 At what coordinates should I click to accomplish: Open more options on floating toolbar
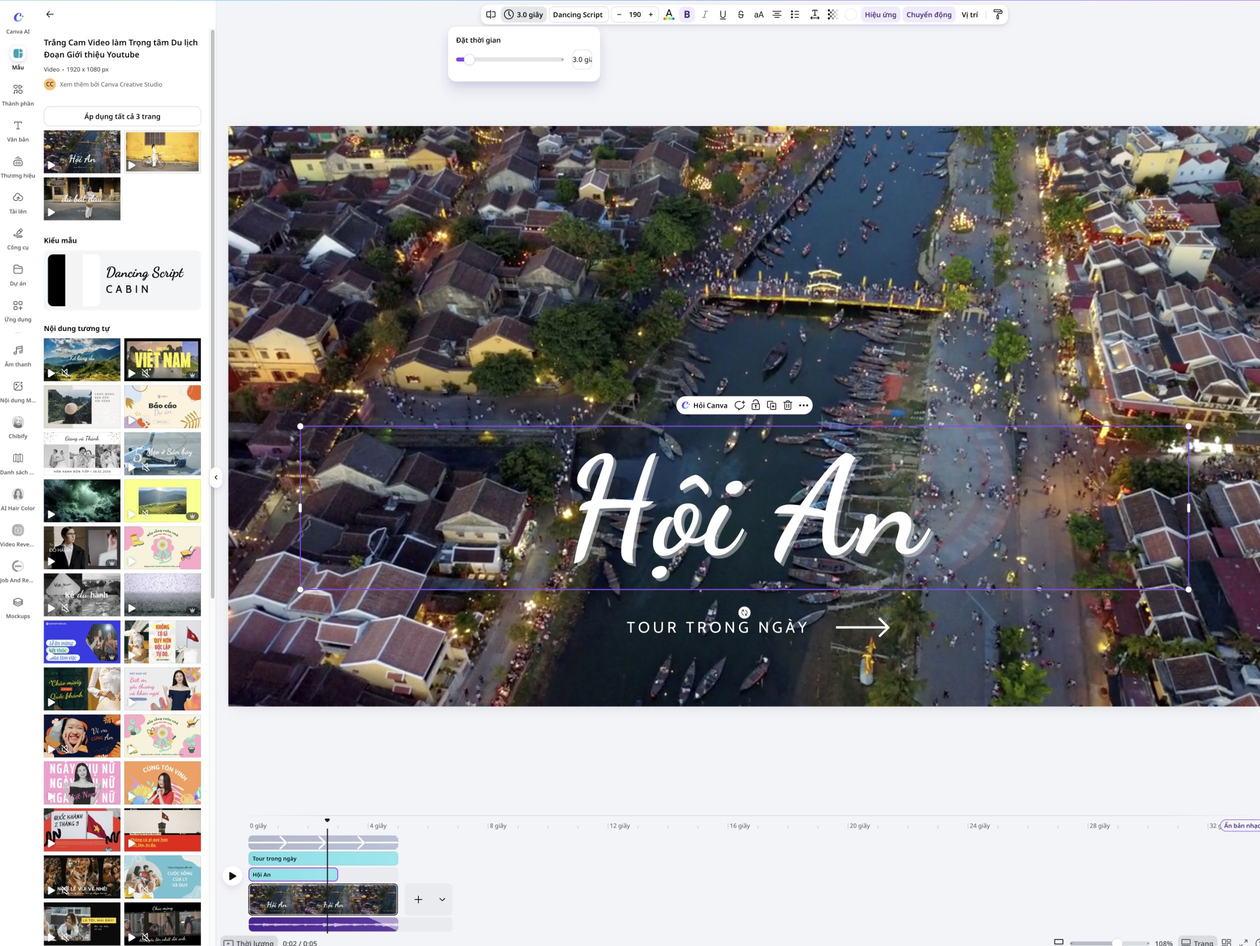pyautogui.click(x=803, y=405)
